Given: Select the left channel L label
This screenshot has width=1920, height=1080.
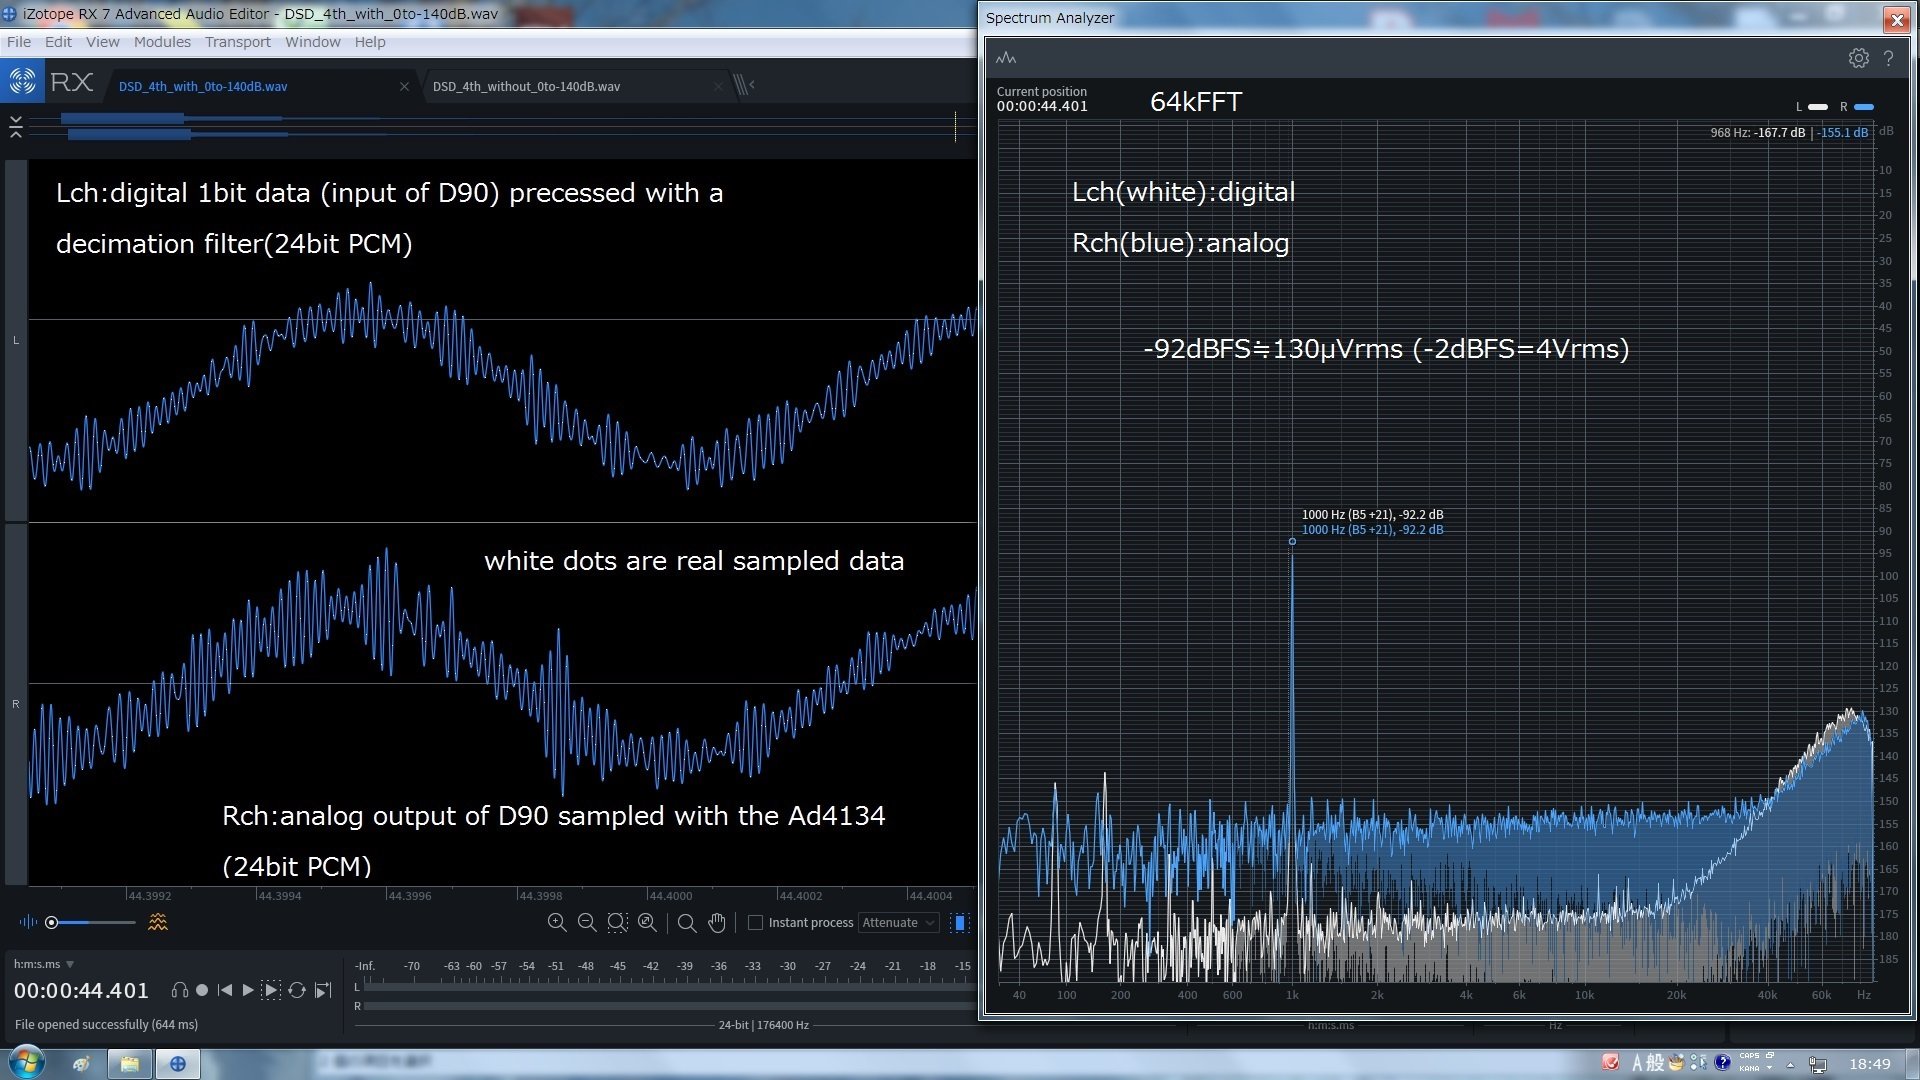Looking at the screenshot, I should [x=16, y=340].
